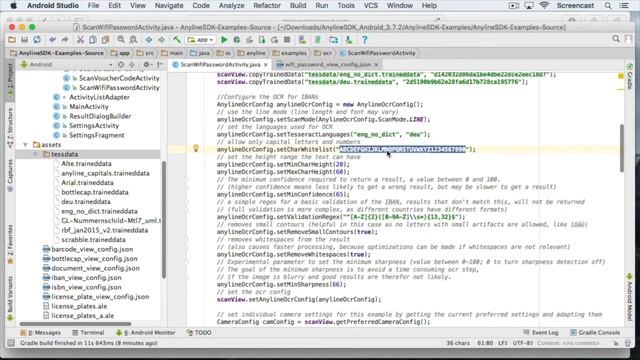Toggle the Structure side panel tab

(10, 128)
